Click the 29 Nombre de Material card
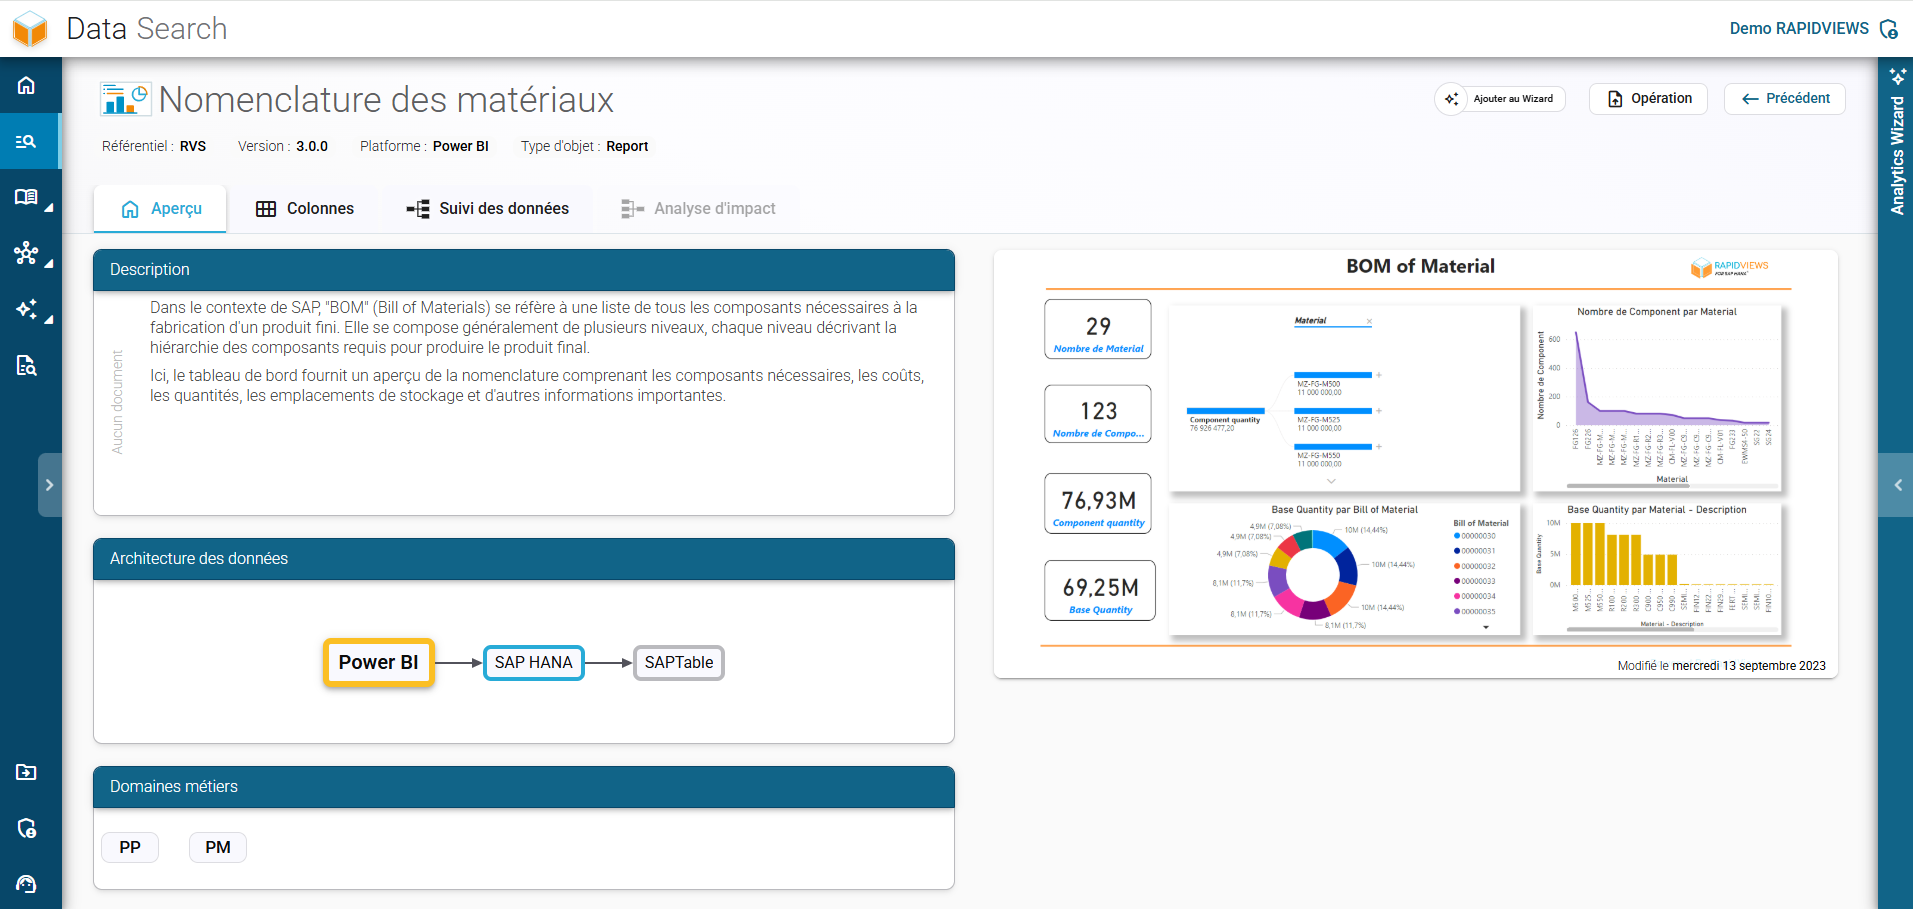The height and width of the screenshot is (909, 1913). 1098,329
